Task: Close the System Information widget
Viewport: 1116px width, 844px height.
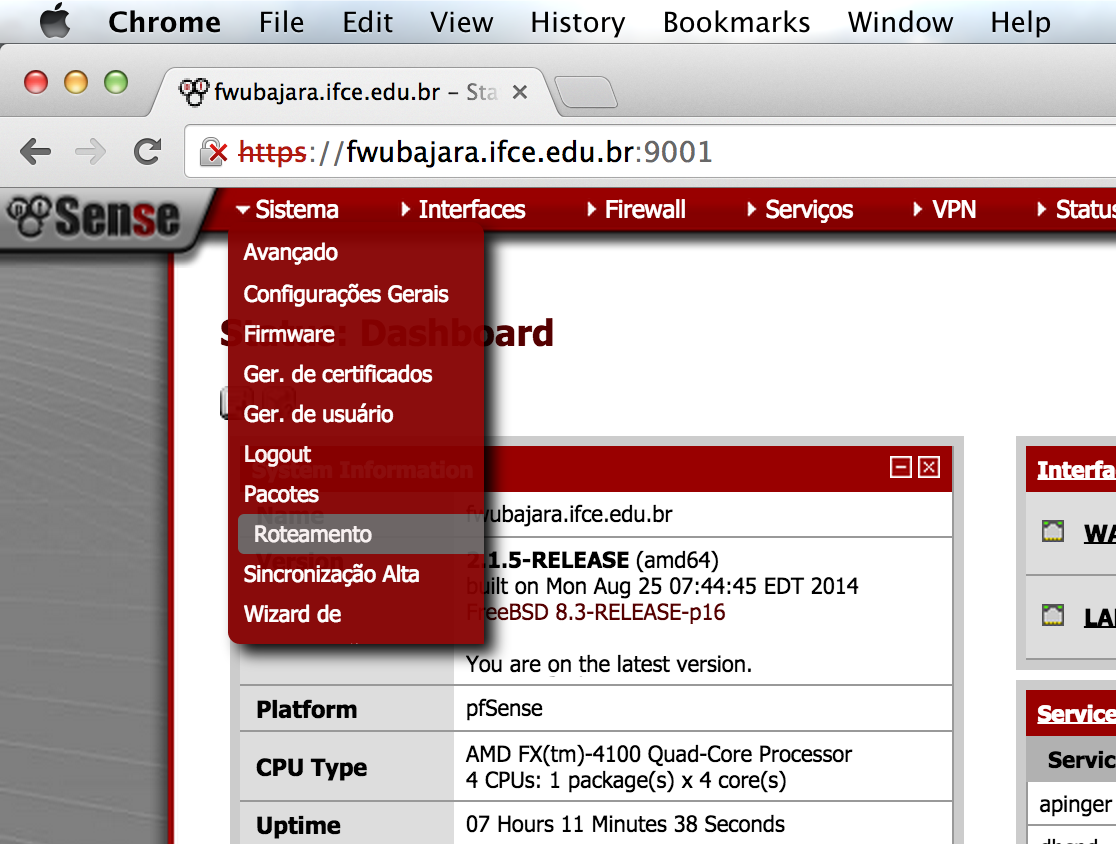Action: click(x=929, y=468)
